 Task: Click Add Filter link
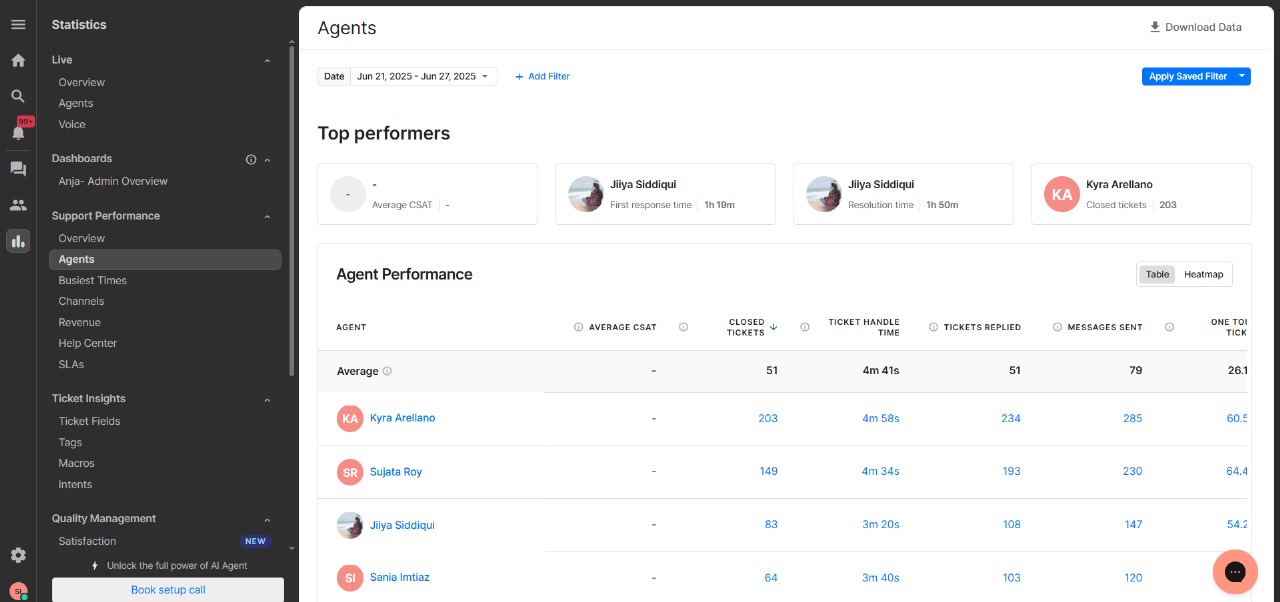(x=542, y=76)
